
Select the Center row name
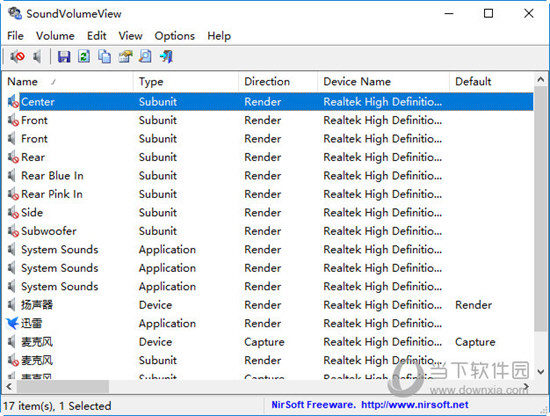click(x=38, y=102)
